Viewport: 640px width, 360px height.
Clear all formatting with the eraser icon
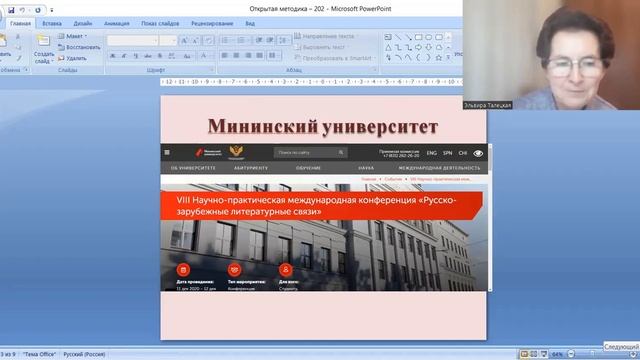point(209,40)
